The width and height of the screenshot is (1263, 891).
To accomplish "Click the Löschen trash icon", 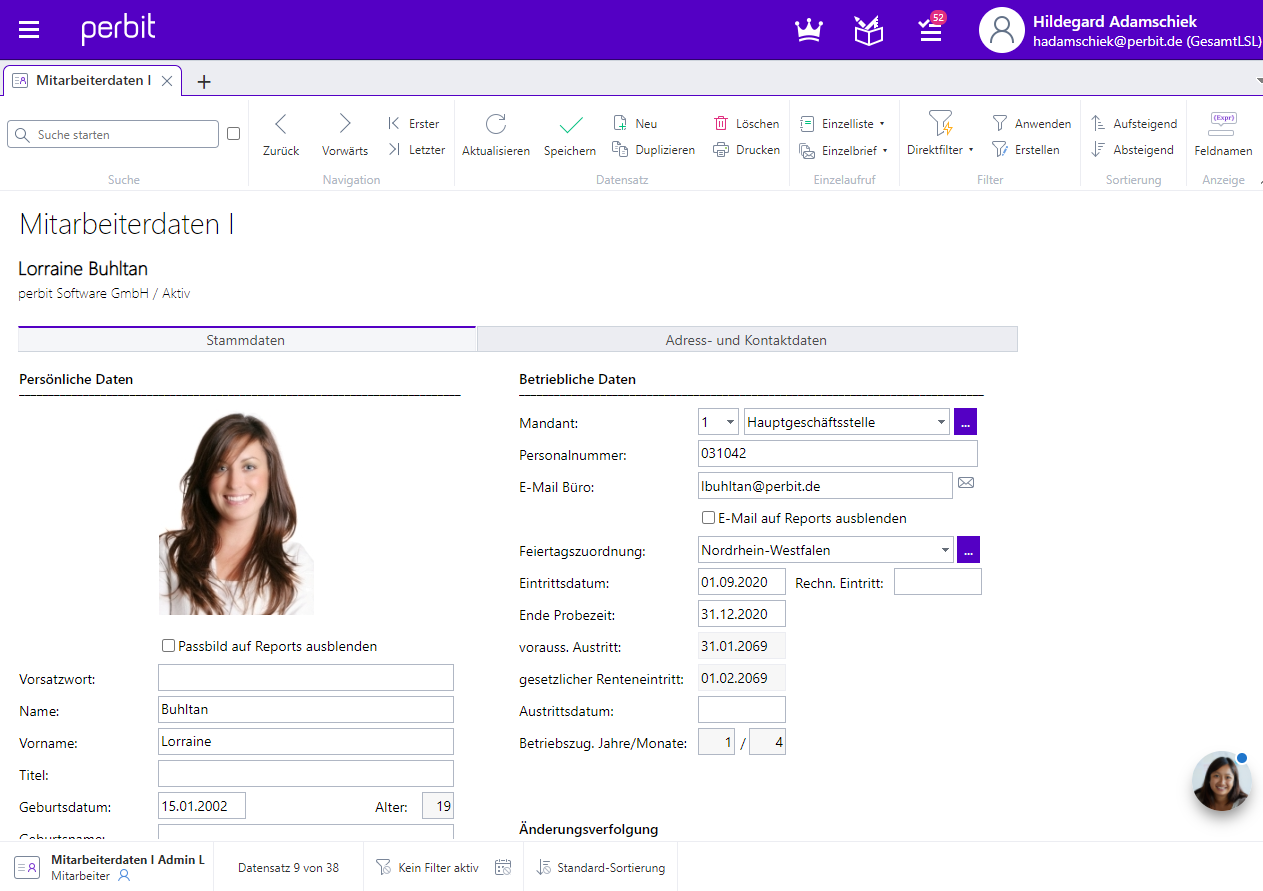I will pos(722,123).
